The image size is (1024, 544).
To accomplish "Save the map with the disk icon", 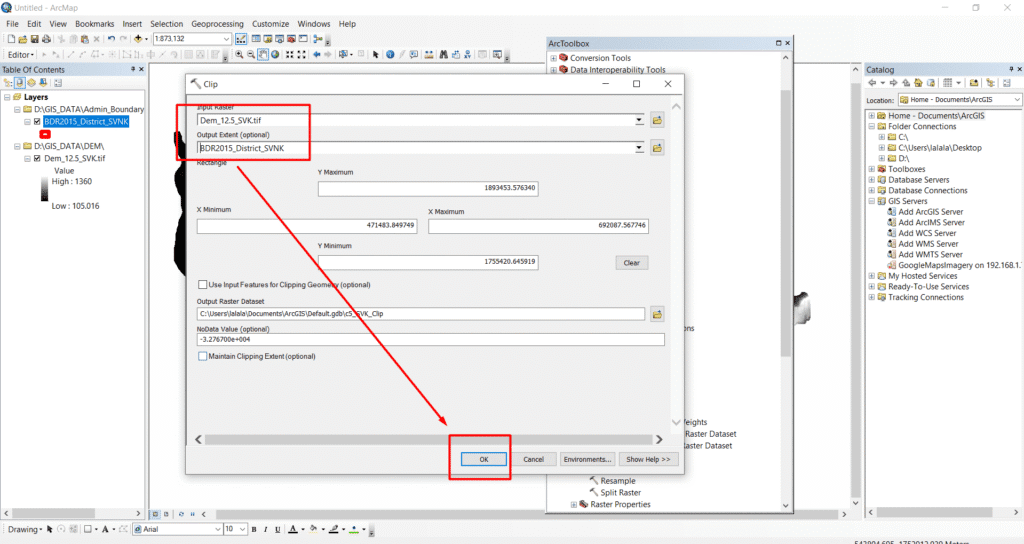I will pyautogui.click(x=35, y=39).
